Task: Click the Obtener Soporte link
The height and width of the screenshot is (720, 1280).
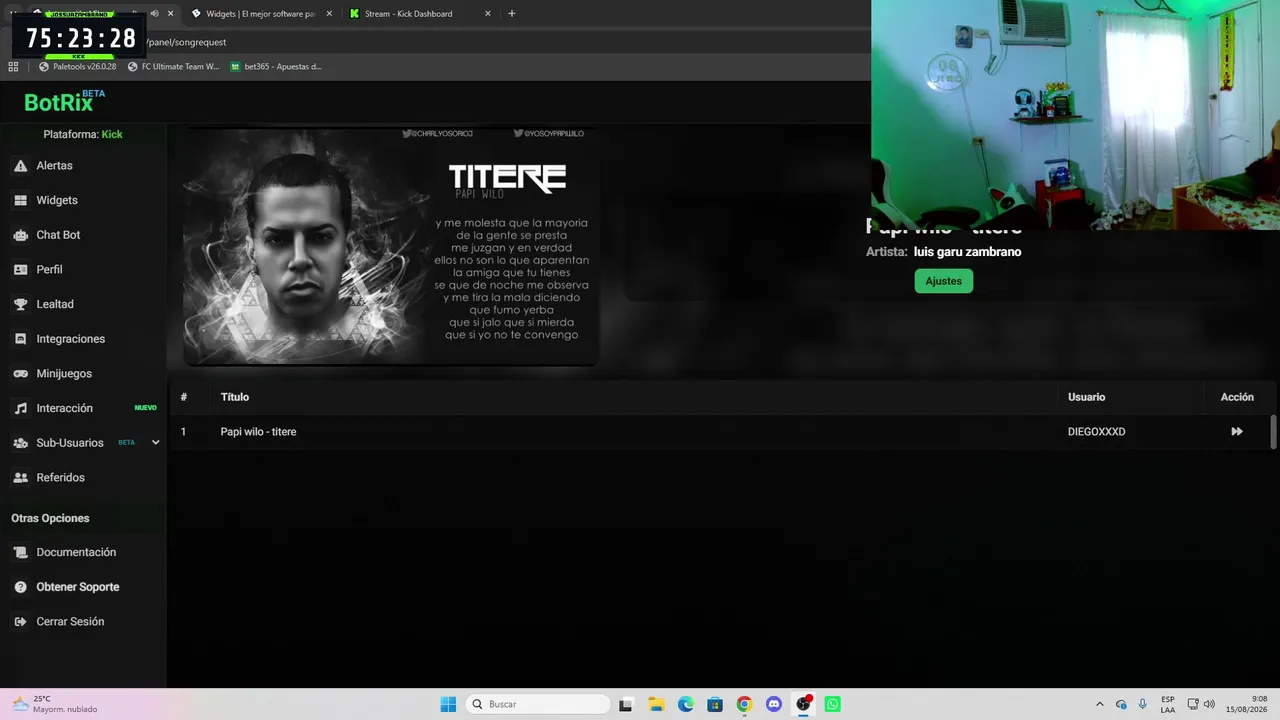Action: (78, 587)
